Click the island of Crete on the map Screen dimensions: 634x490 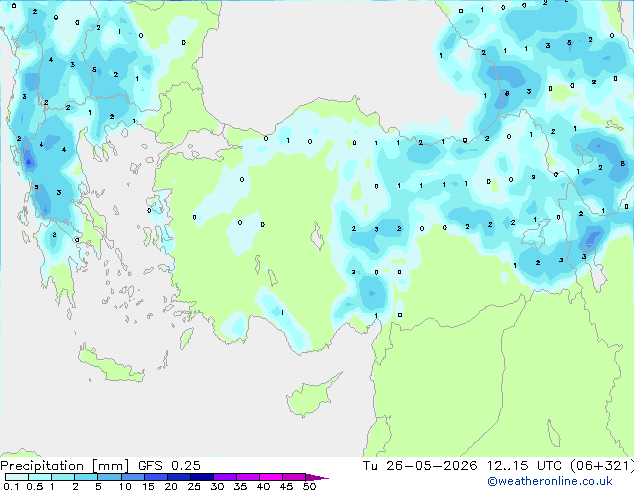(110, 366)
